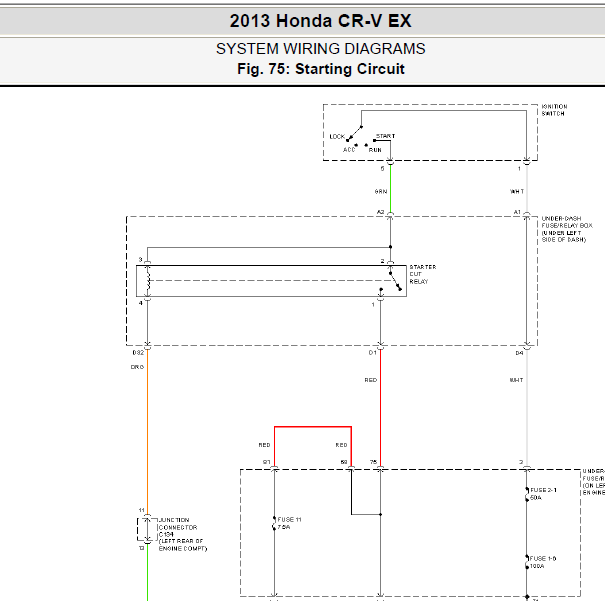Click the '2013 Honda CR-V EX' heading
605x601 pixels.
[x=320, y=21]
